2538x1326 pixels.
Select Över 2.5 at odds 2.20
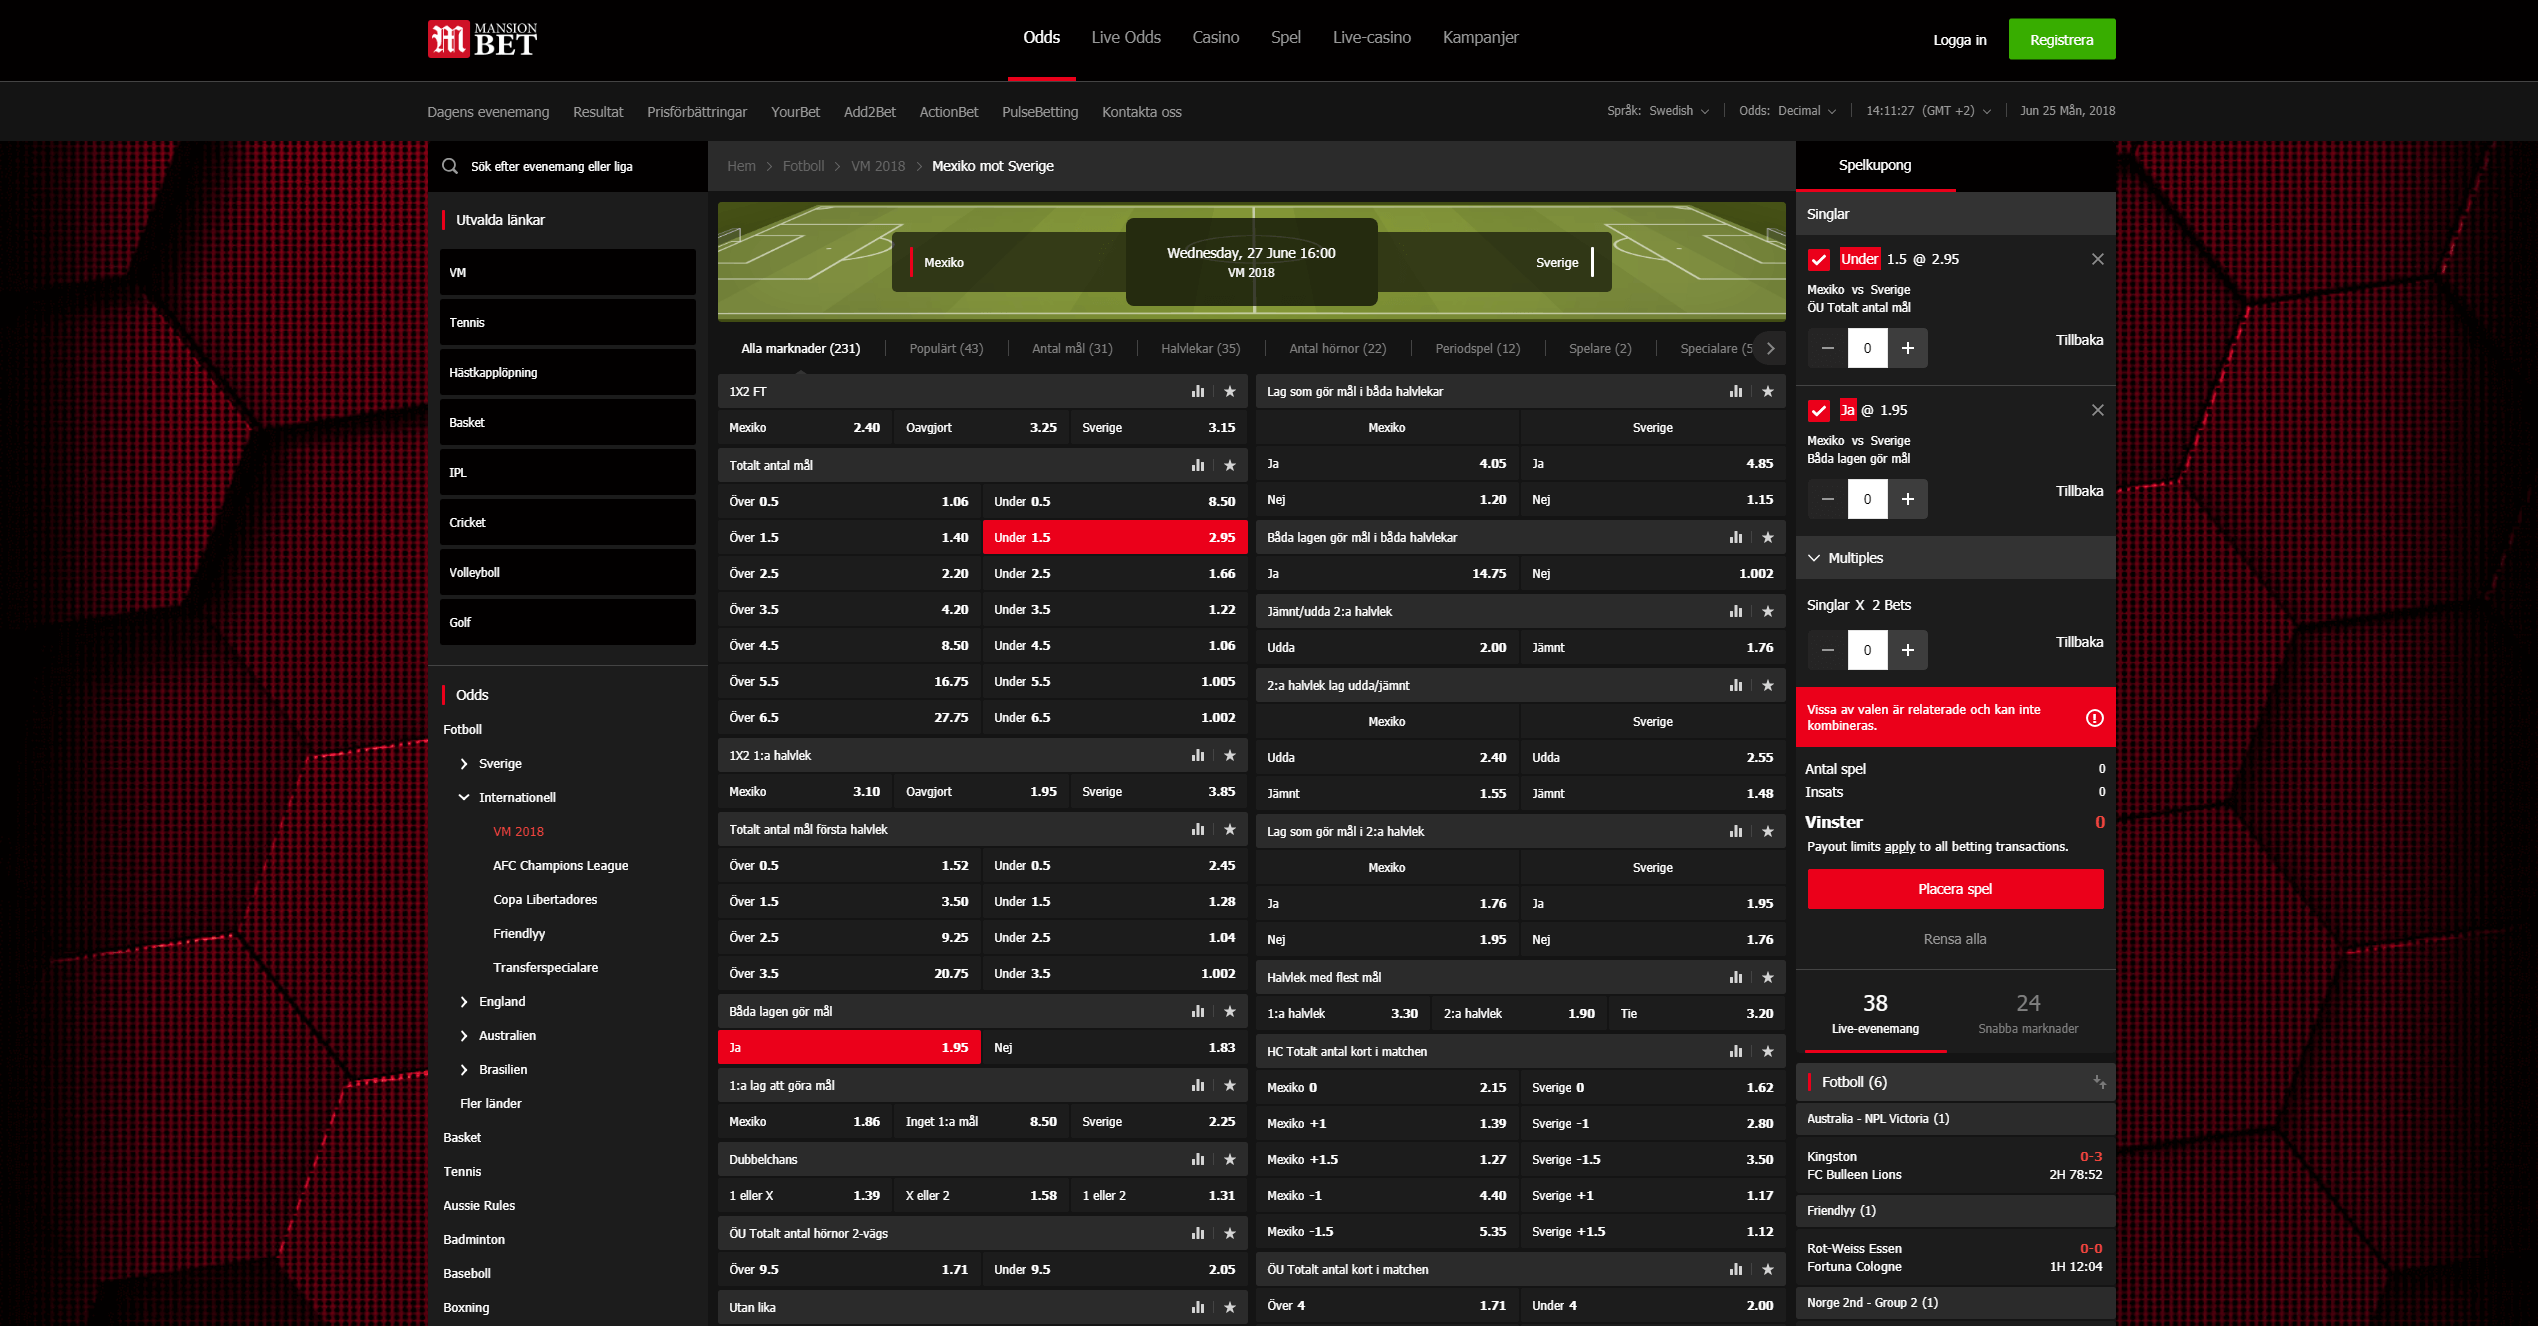(x=849, y=573)
